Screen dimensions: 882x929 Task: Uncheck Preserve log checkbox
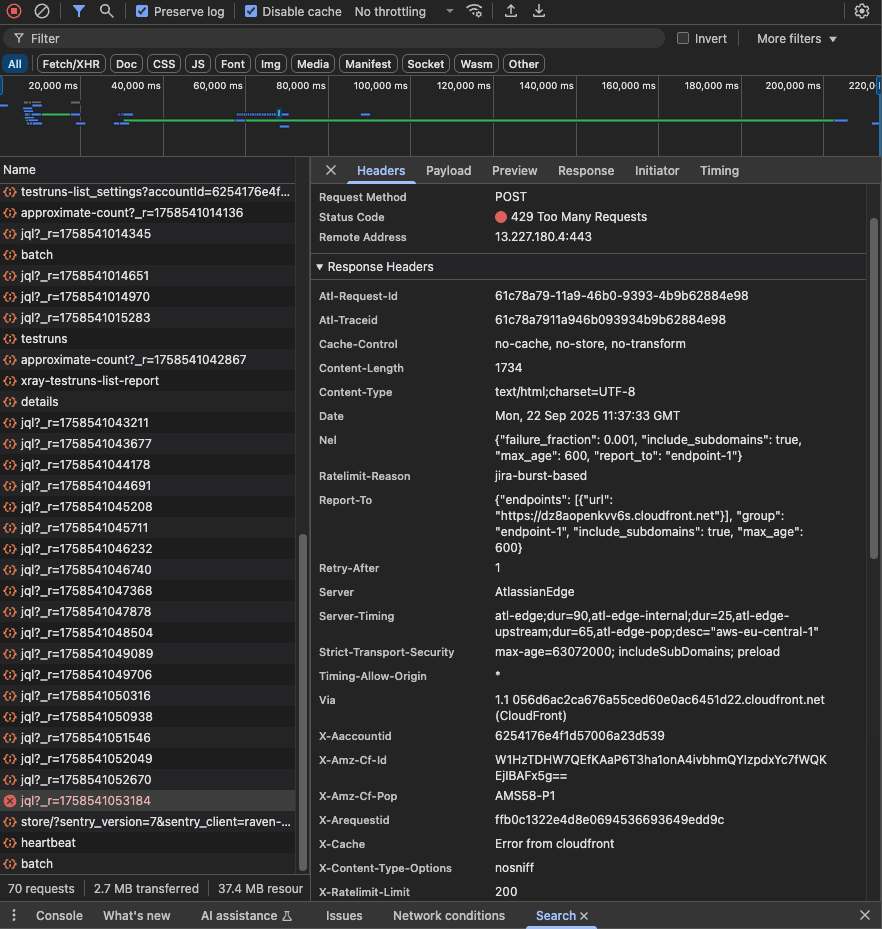coord(142,12)
